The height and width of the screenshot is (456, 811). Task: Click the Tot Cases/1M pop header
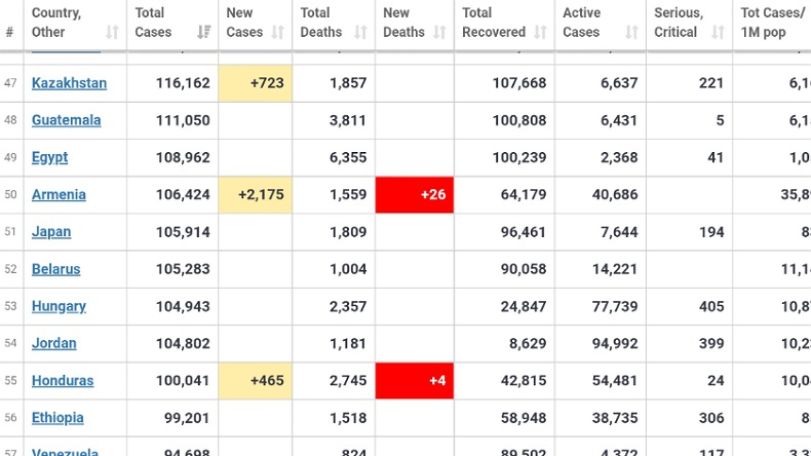pos(772,23)
